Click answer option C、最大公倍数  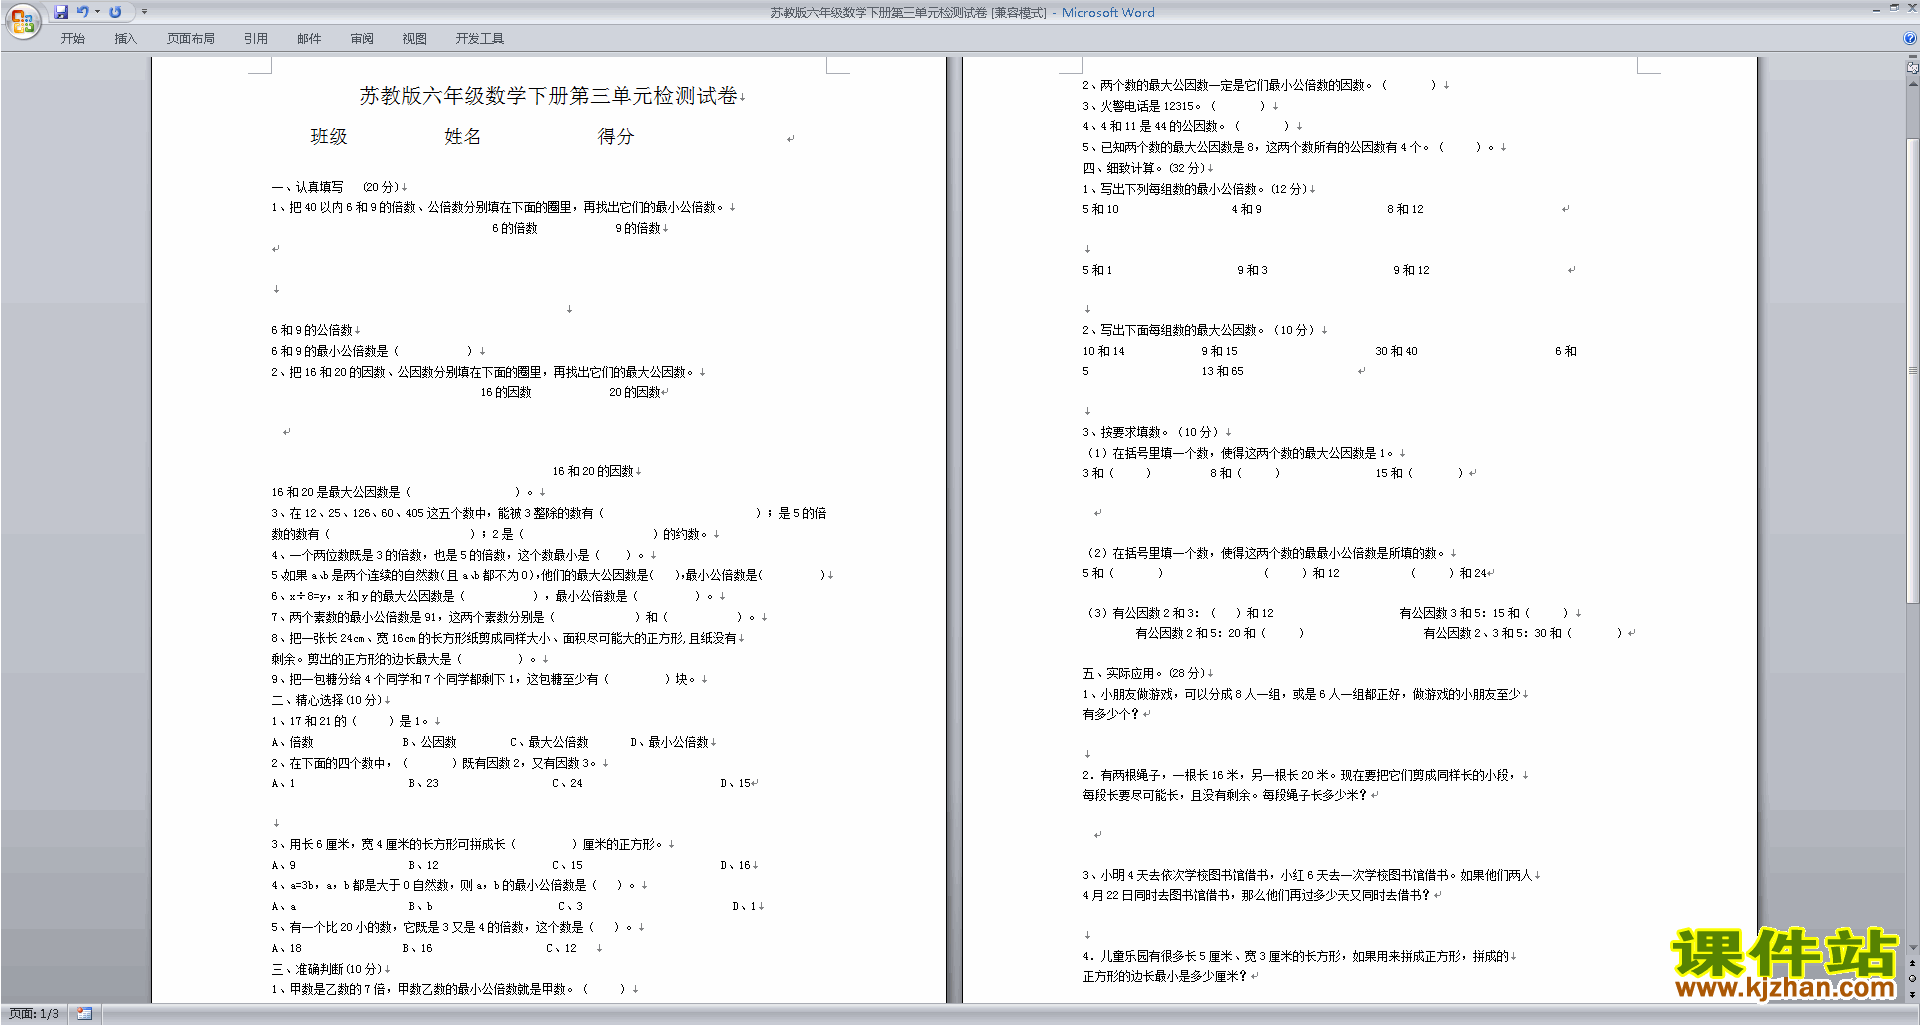point(549,743)
